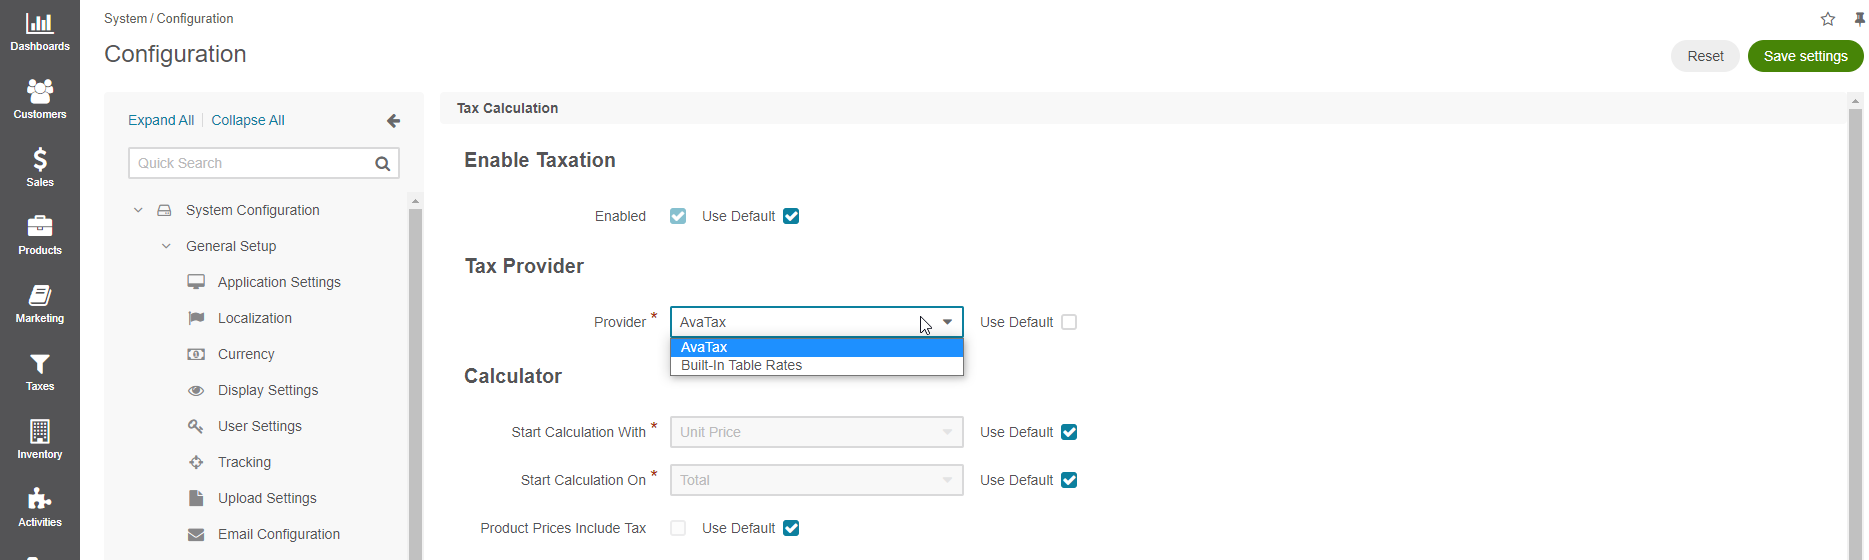Uncheck Use Default for Enabled taxation
Image resolution: width=1869 pixels, height=560 pixels.
click(791, 216)
